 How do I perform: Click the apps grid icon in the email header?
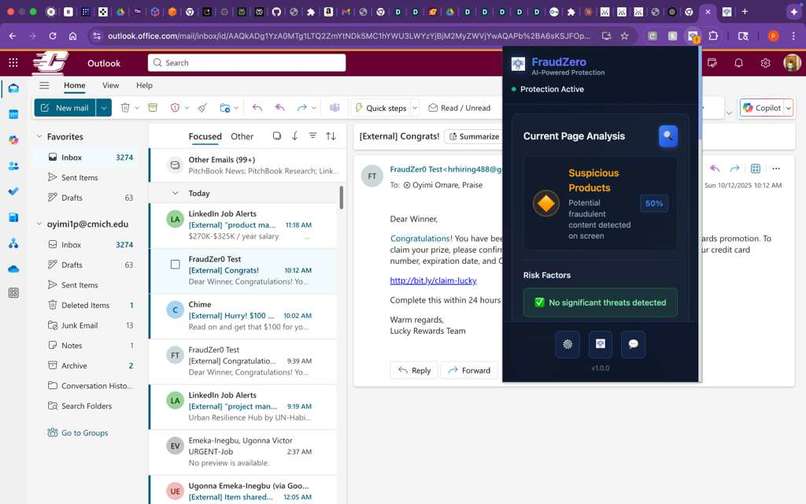pos(756,169)
